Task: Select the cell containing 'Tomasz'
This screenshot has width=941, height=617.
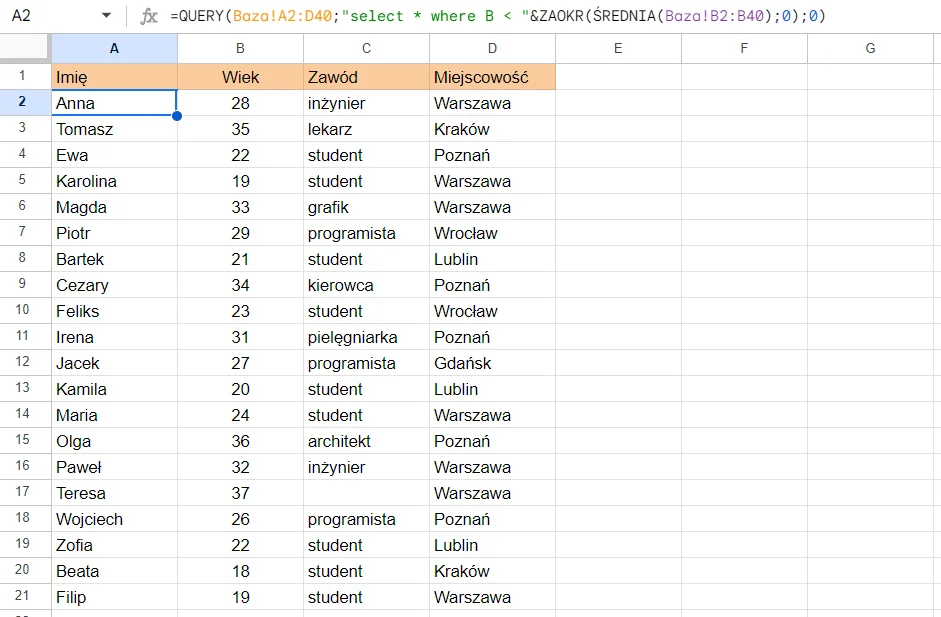Action: (114, 129)
